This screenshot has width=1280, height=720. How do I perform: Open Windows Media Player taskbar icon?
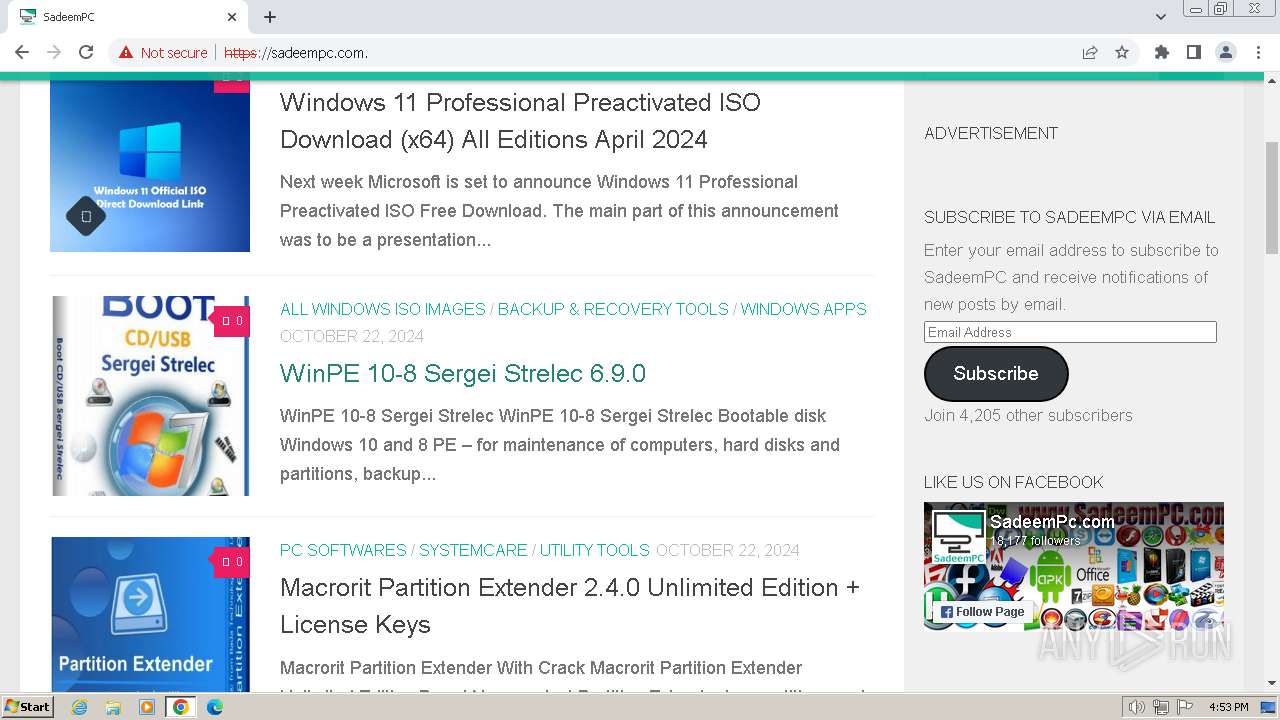coord(147,707)
